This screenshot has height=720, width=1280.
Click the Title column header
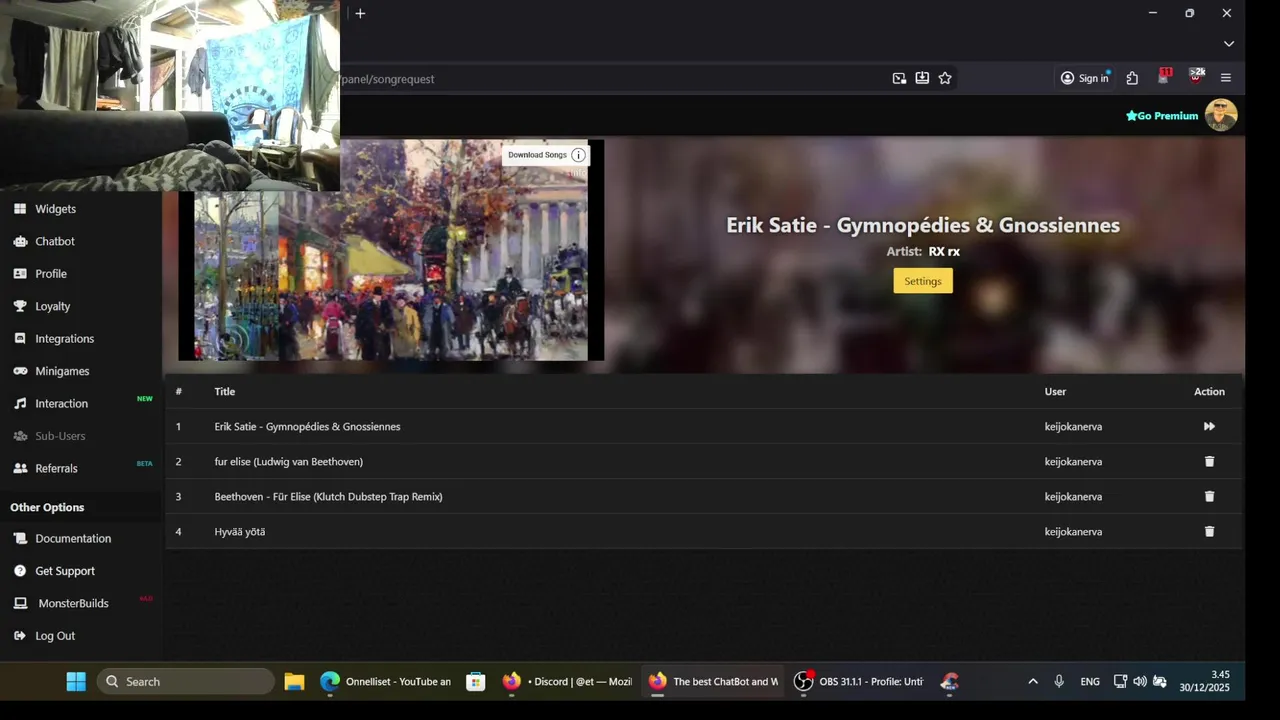[225, 391]
